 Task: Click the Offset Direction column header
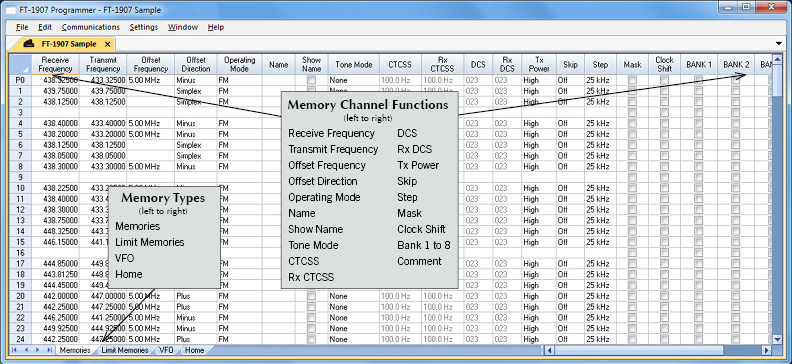coord(195,64)
